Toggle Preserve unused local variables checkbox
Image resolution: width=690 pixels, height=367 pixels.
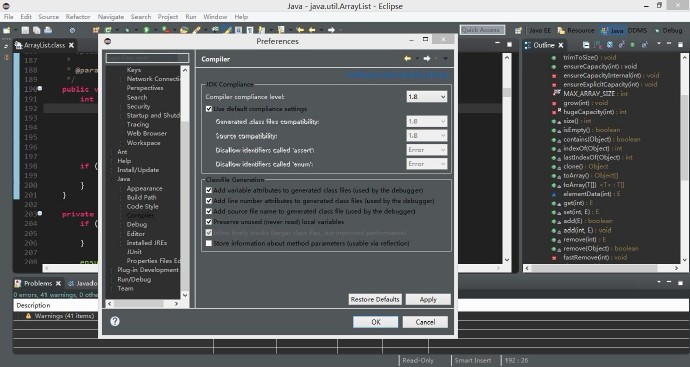click(x=209, y=222)
